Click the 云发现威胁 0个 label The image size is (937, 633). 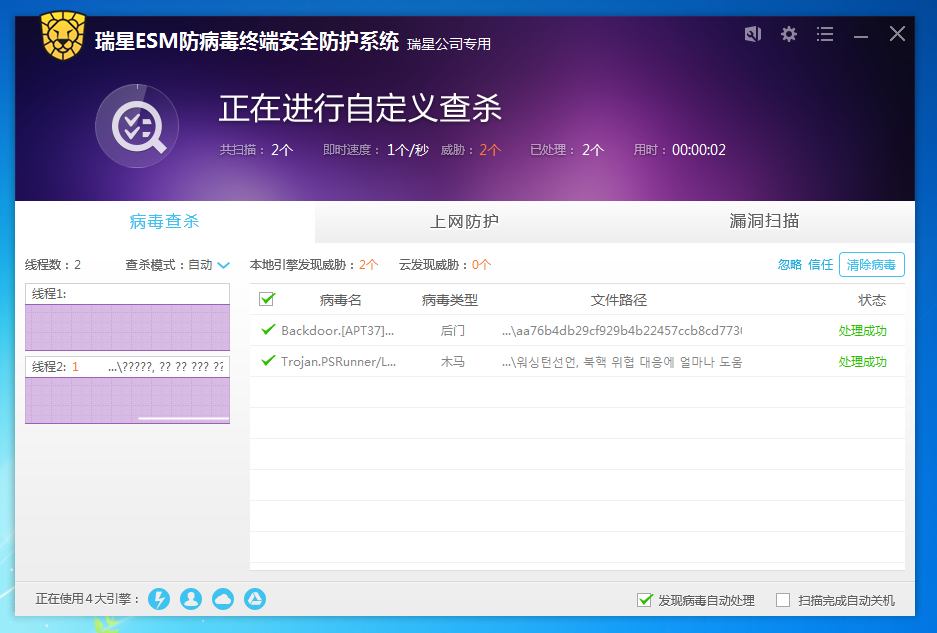pos(445,265)
